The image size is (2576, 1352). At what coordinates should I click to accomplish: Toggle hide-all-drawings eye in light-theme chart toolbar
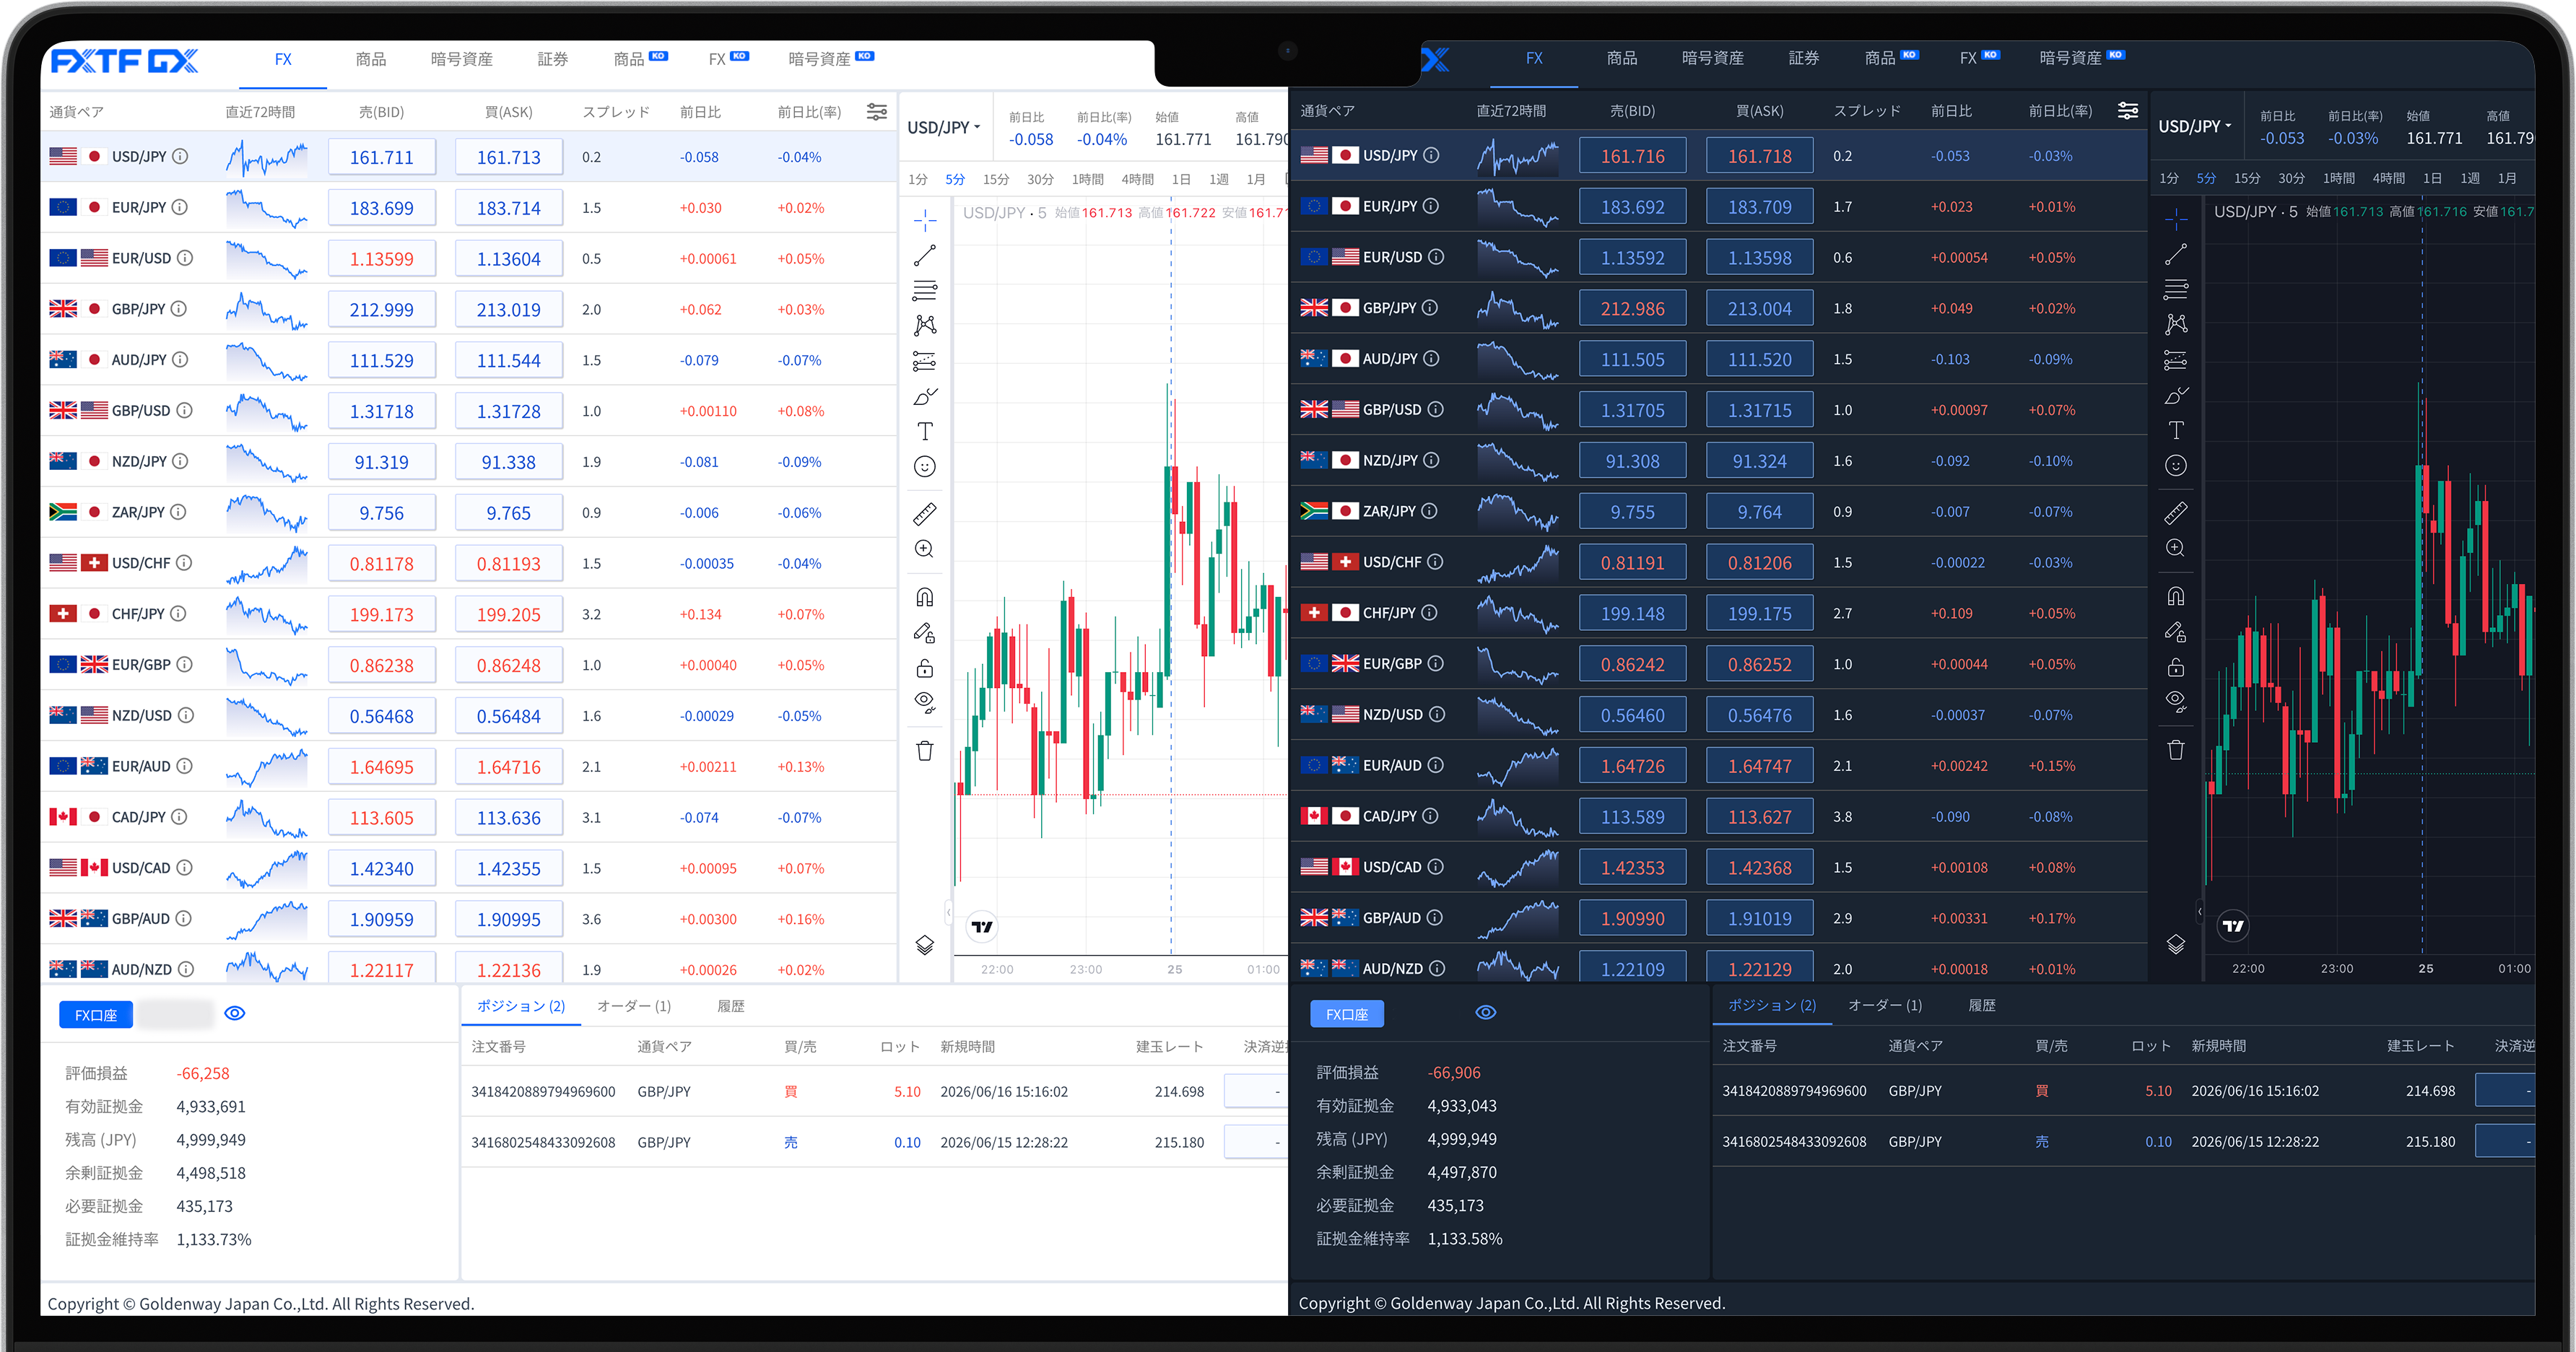pyautogui.click(x=925, y=702)
